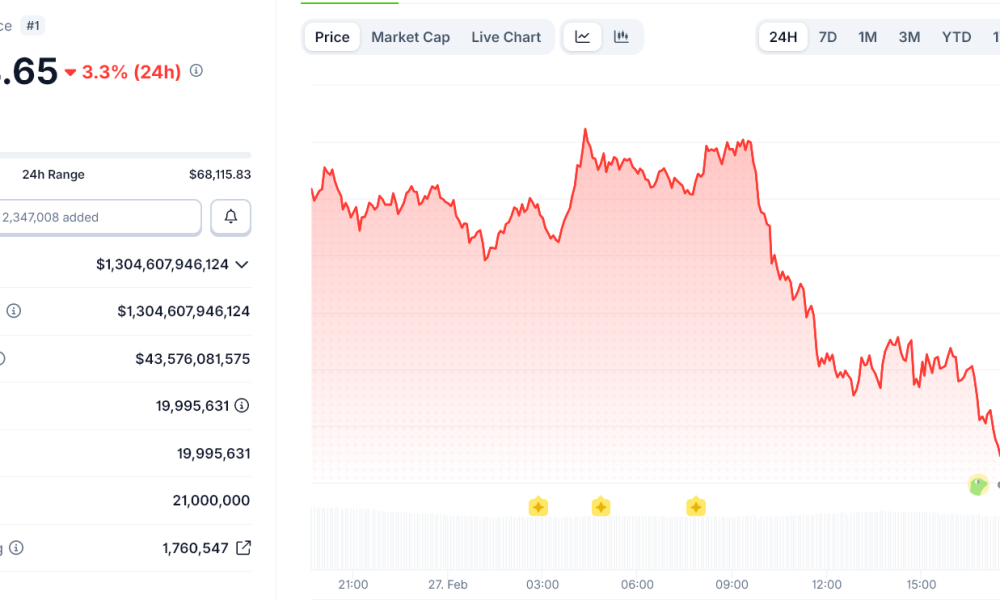Expand the chevron beside $1,304,607,946,124
This screenshot has height=600, width=1000.
tap(241, 264)
